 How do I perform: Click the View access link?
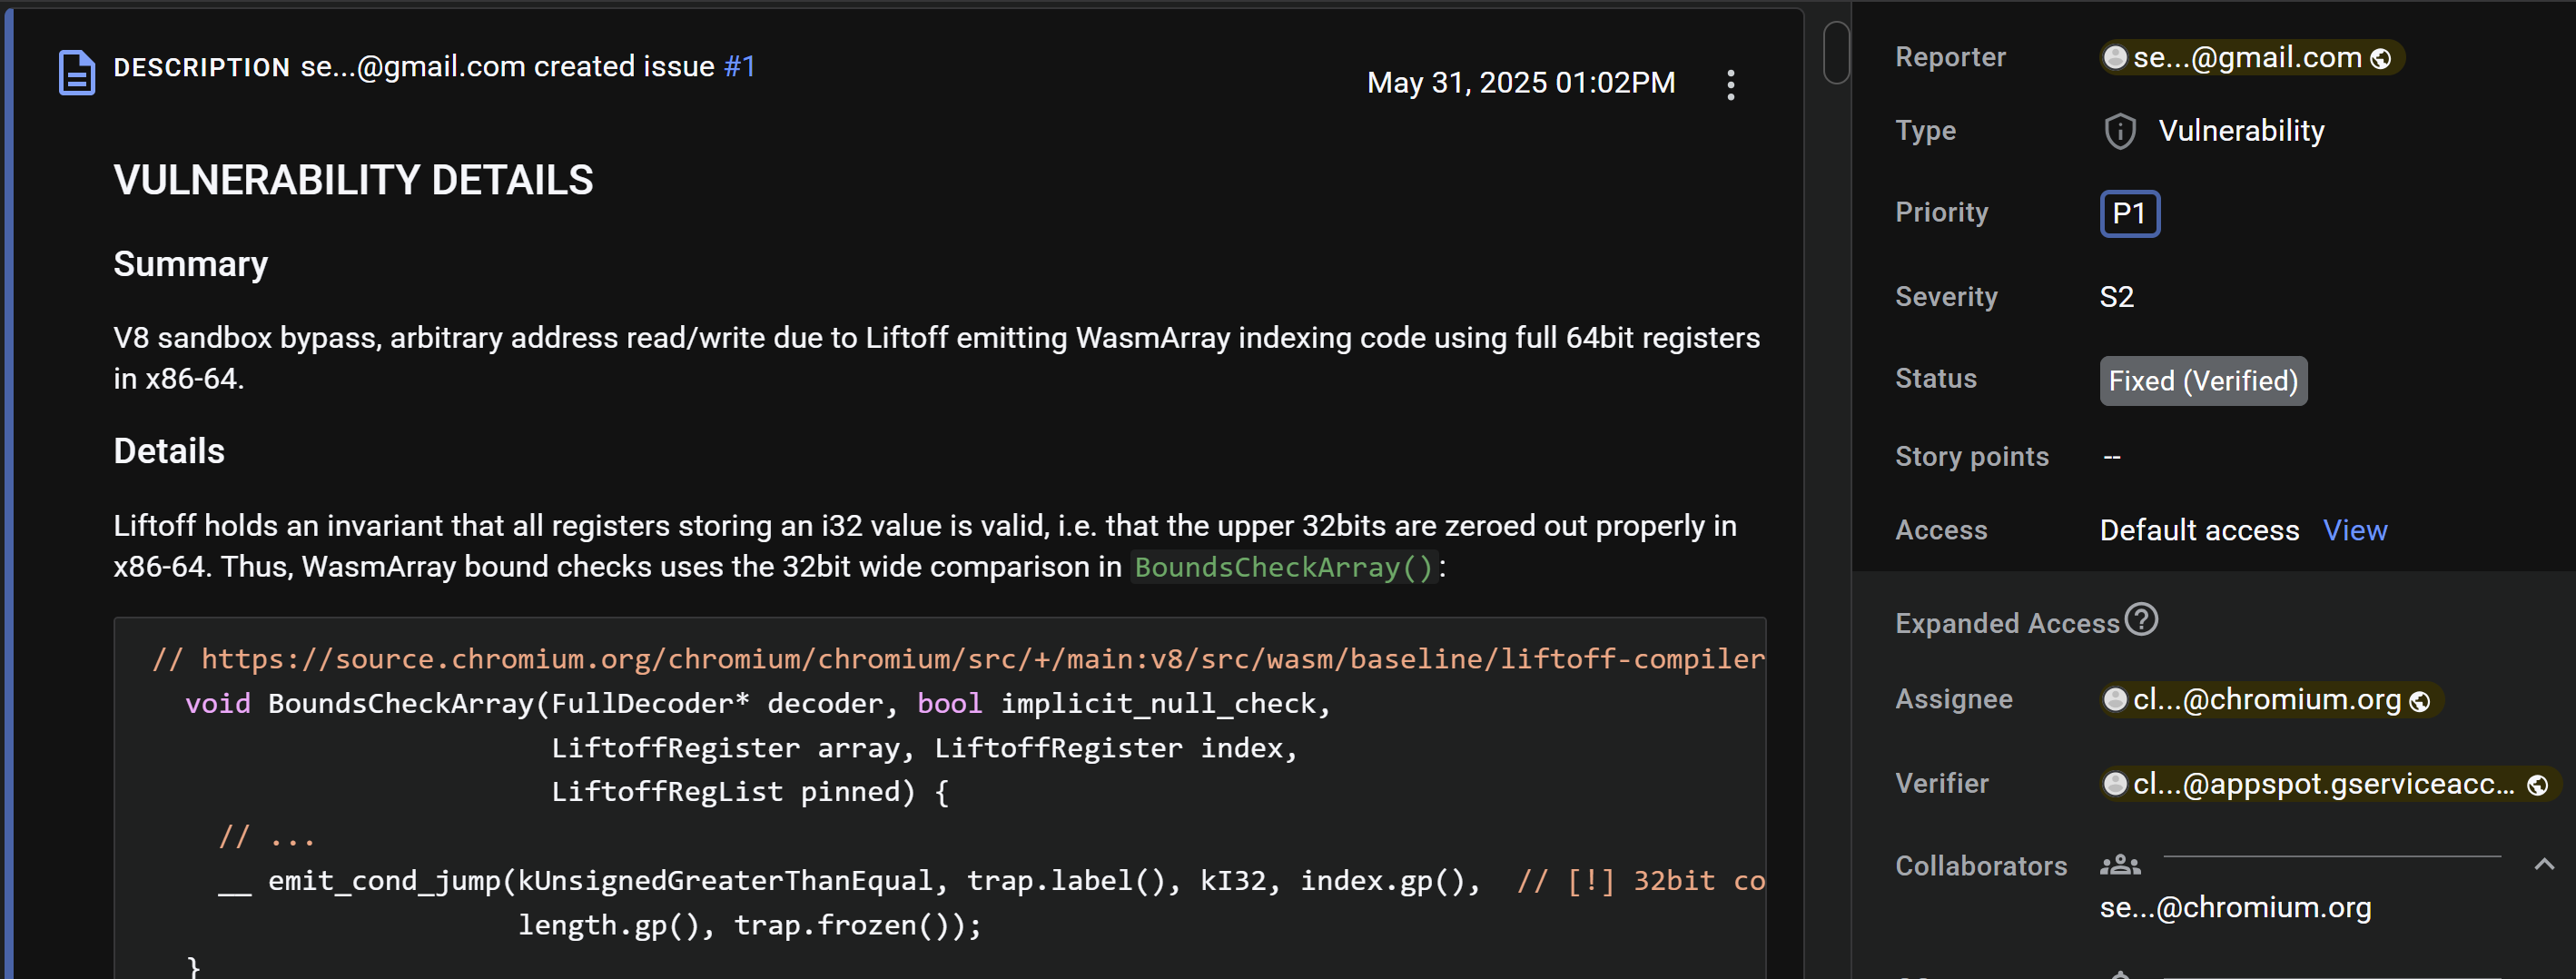(2354, 530)
